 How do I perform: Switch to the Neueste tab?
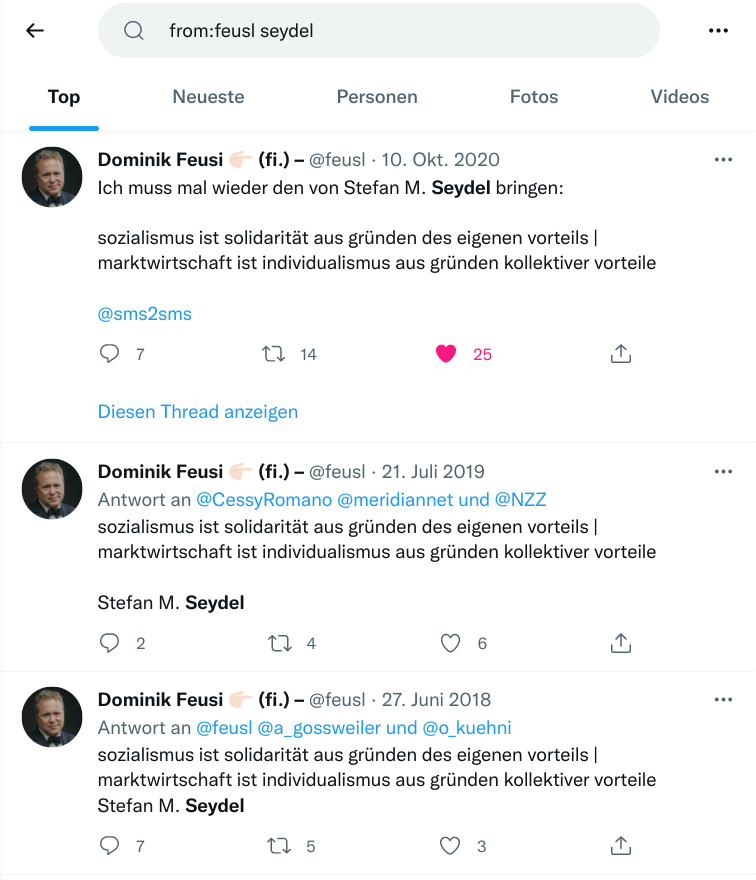pos(208,97)
